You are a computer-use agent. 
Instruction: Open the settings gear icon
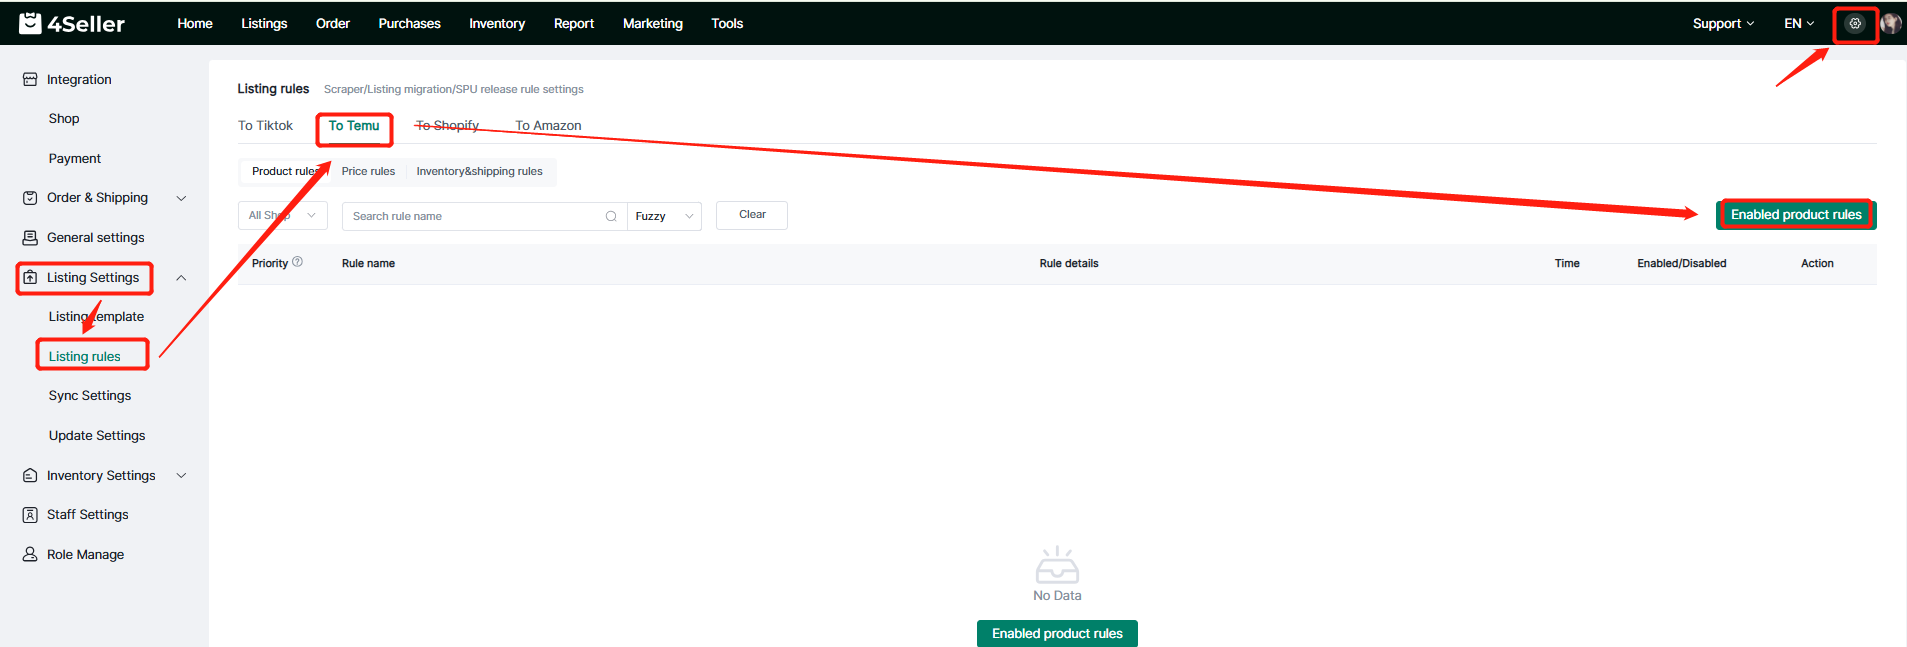(1855, 24)
